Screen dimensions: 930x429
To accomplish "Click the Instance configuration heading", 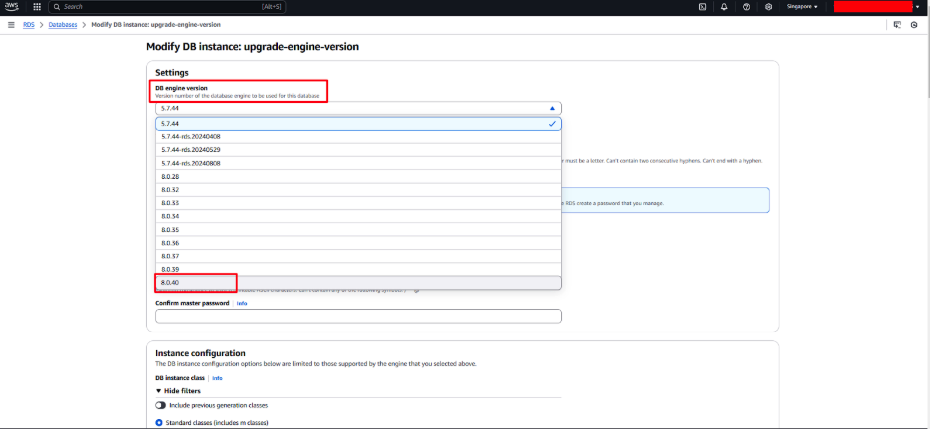I will (200, 353).
